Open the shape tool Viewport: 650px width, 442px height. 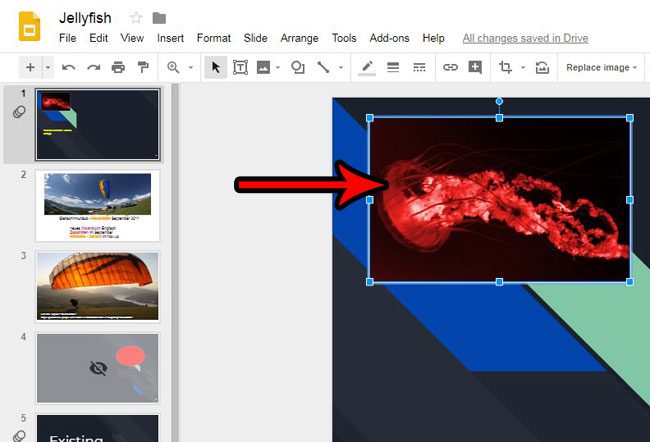point(298,67)
